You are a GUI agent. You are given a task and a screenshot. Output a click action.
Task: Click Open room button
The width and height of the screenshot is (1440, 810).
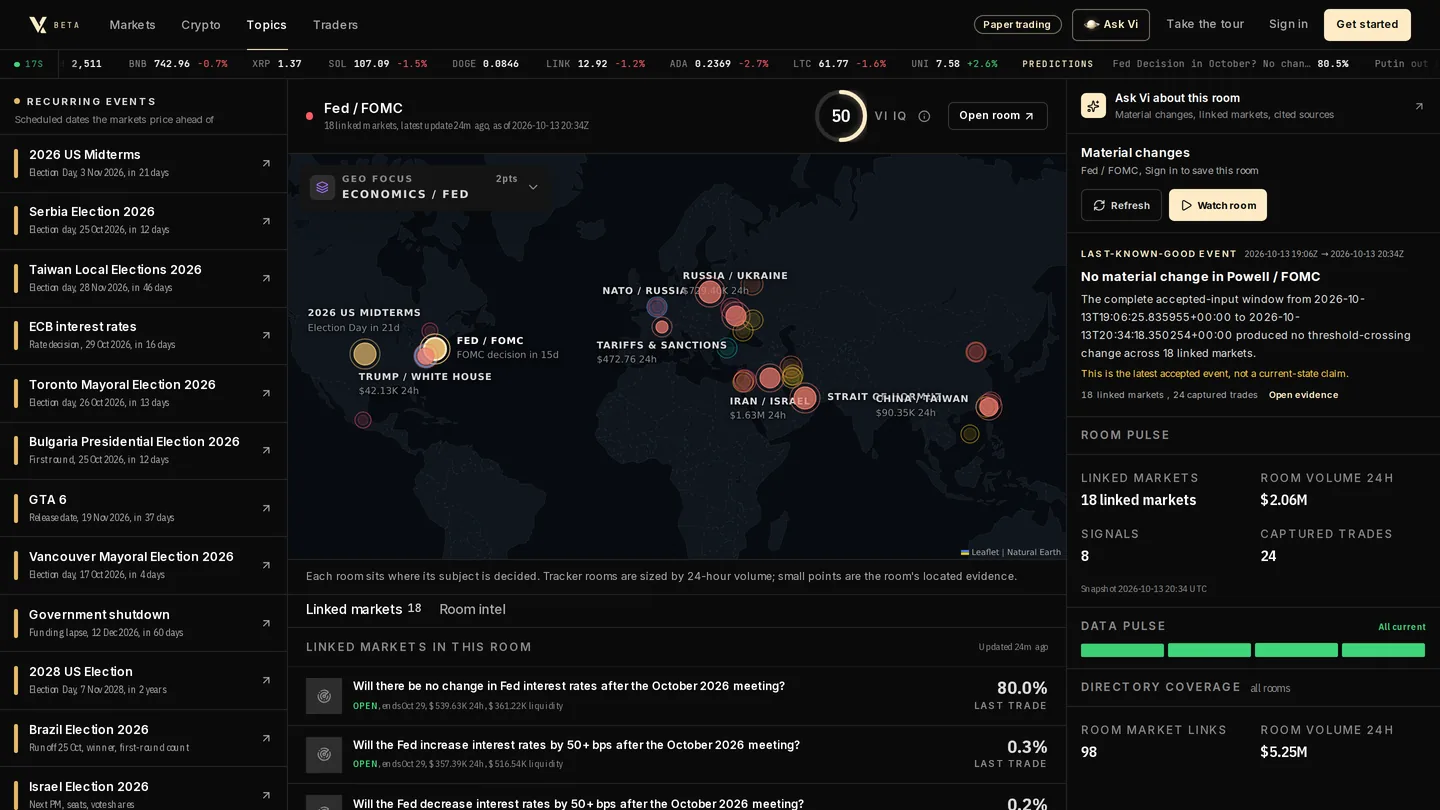pos(998,116)
